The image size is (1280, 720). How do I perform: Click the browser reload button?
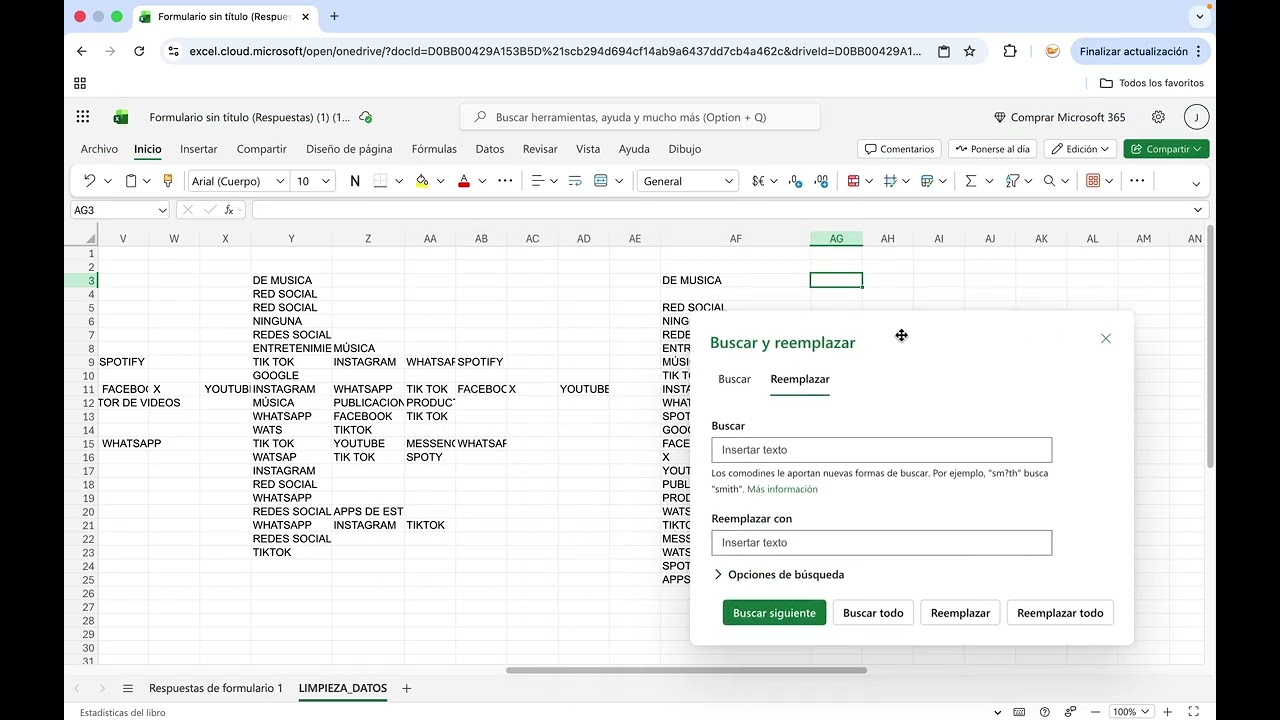[x=139, y=51]
